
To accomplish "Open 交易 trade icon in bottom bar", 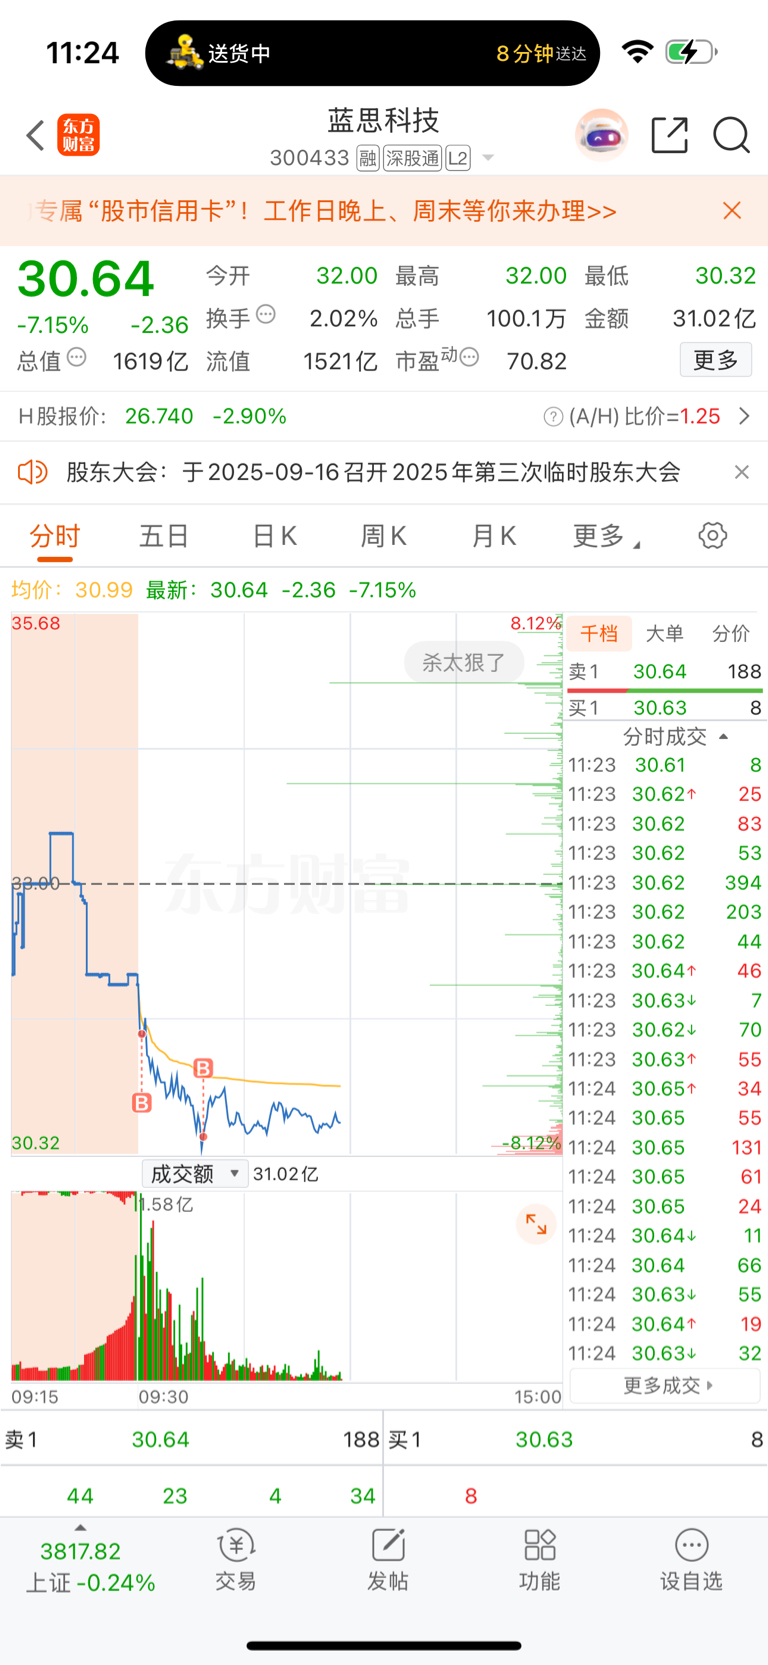I will (236, 1560).
